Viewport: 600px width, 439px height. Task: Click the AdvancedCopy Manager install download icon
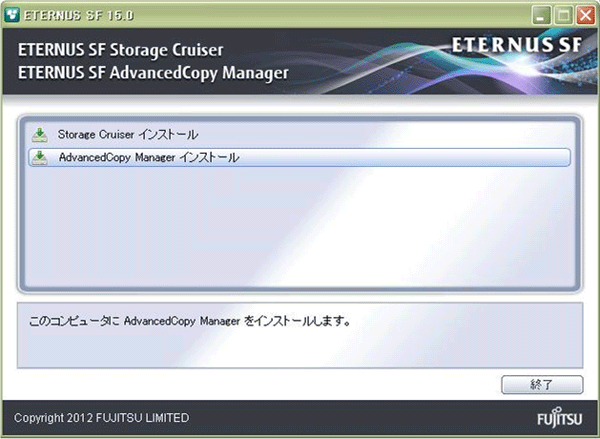click(40, 158)
